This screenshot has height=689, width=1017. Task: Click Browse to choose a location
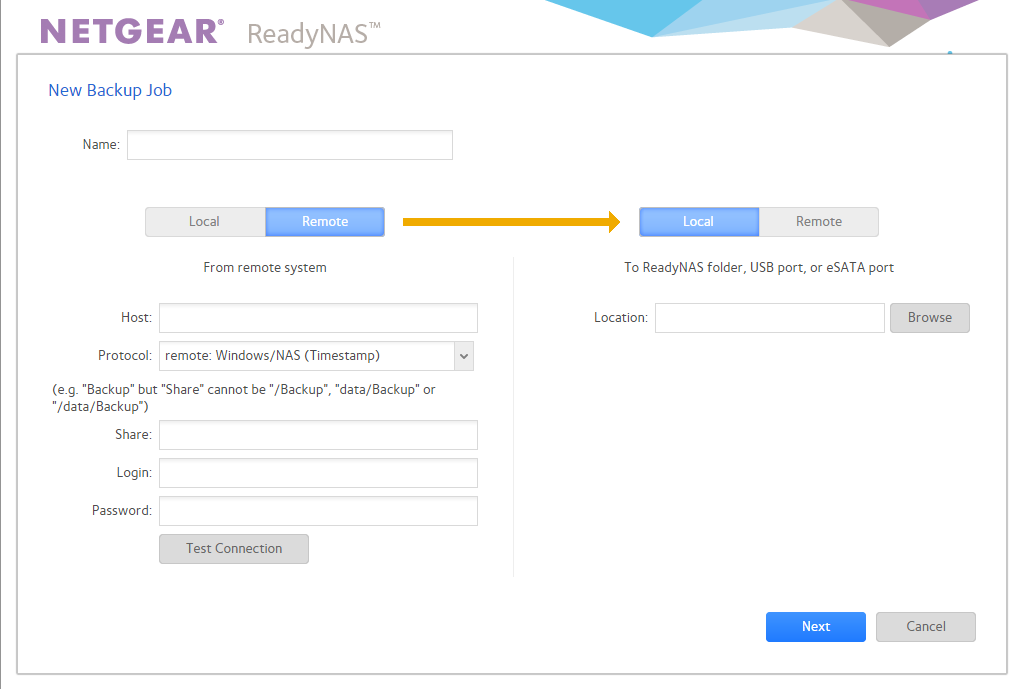(929, 318)
